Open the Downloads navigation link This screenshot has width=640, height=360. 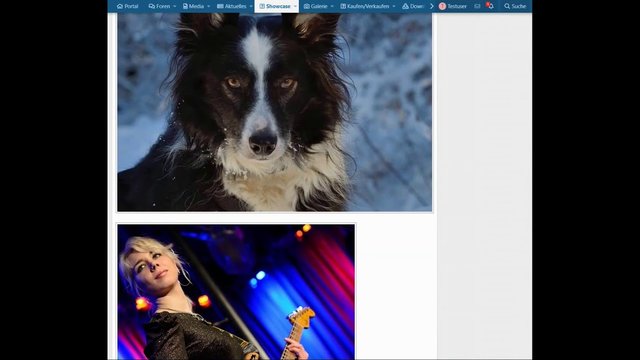[413, 6]
